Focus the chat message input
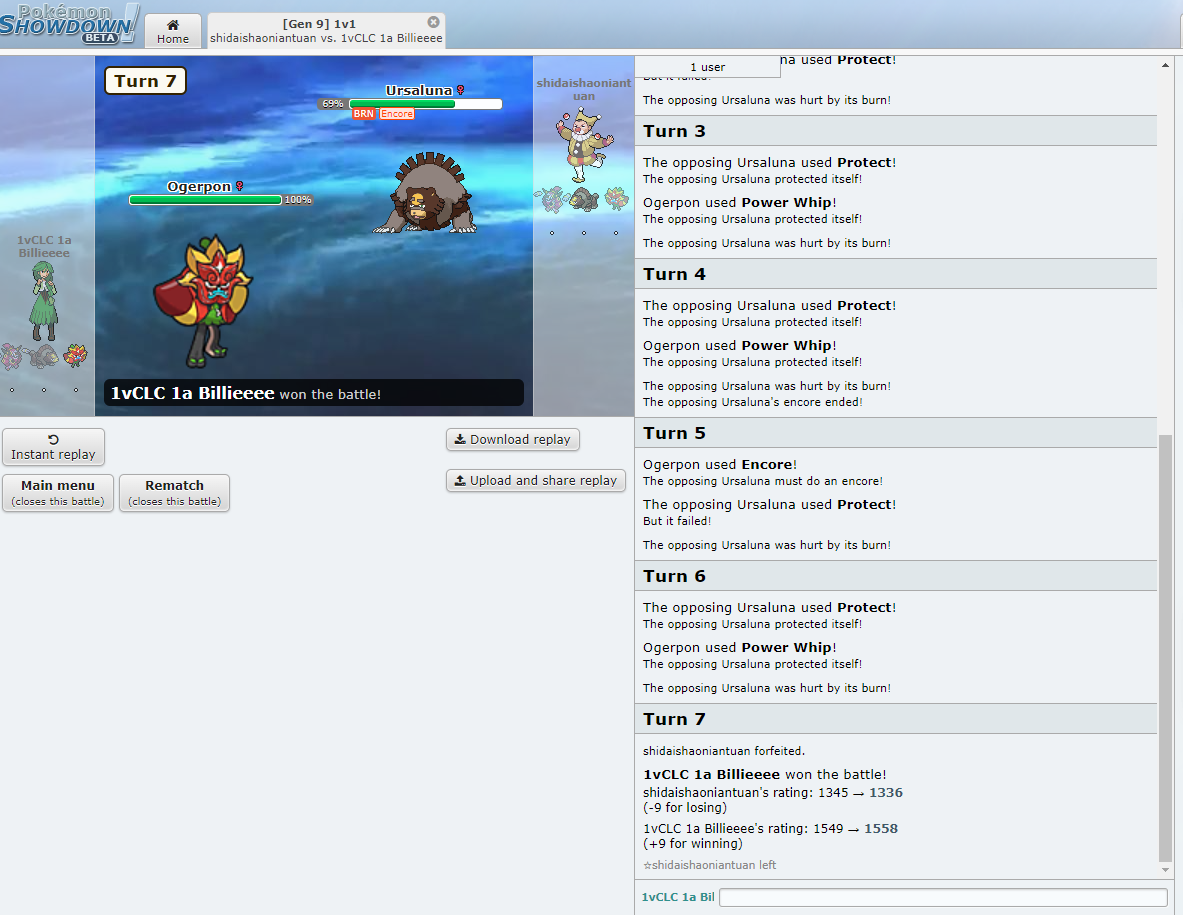This screenshot has height=915, width=1183. coord(943,897)
